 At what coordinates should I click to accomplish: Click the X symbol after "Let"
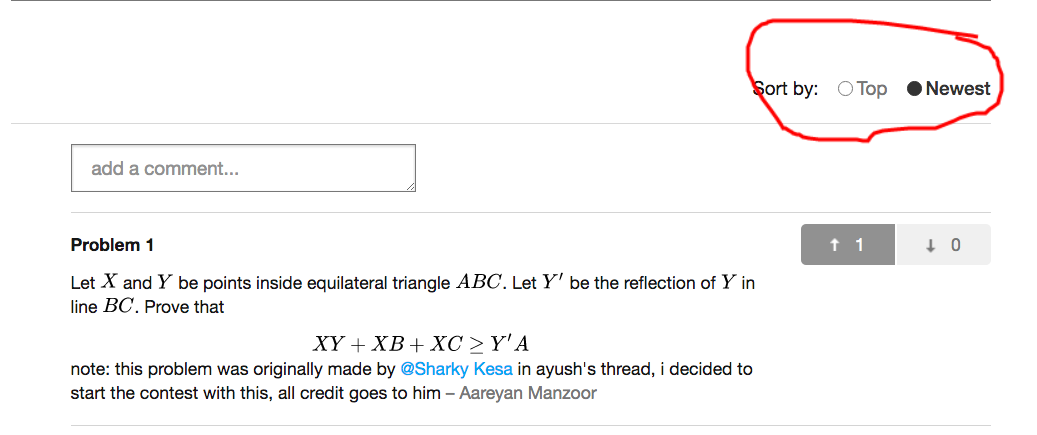point(109,283)
